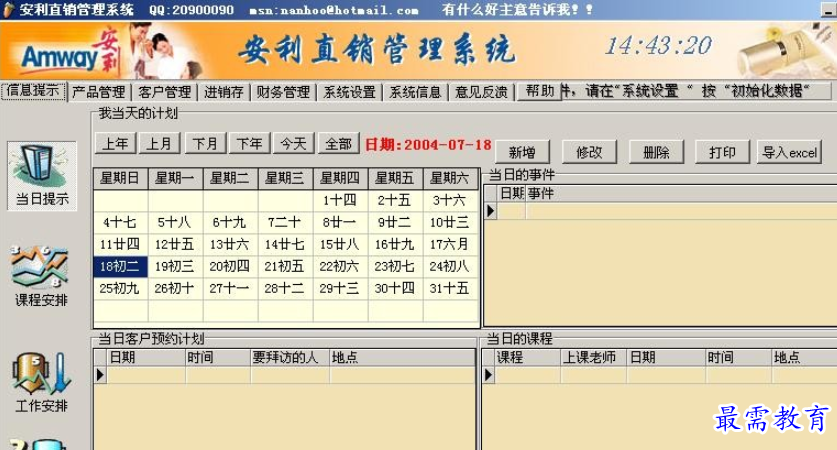This screenshot has height=450, width=837.
Task: Remove the event with 删除 button
Action: pyautogui.click(x=656, y=153)
